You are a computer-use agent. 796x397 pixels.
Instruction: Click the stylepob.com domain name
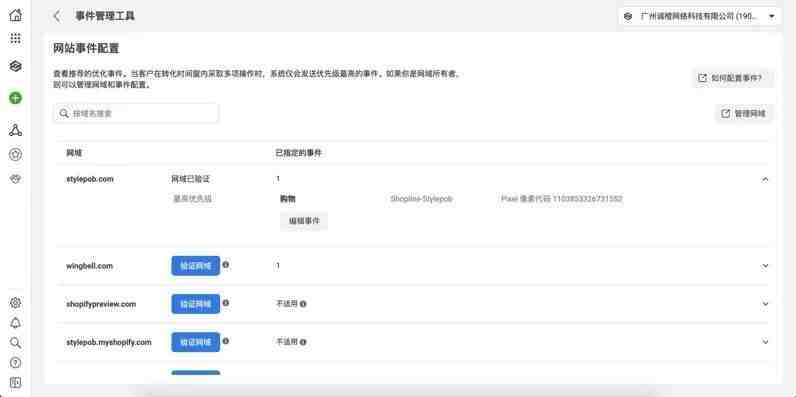click(90, 179)
